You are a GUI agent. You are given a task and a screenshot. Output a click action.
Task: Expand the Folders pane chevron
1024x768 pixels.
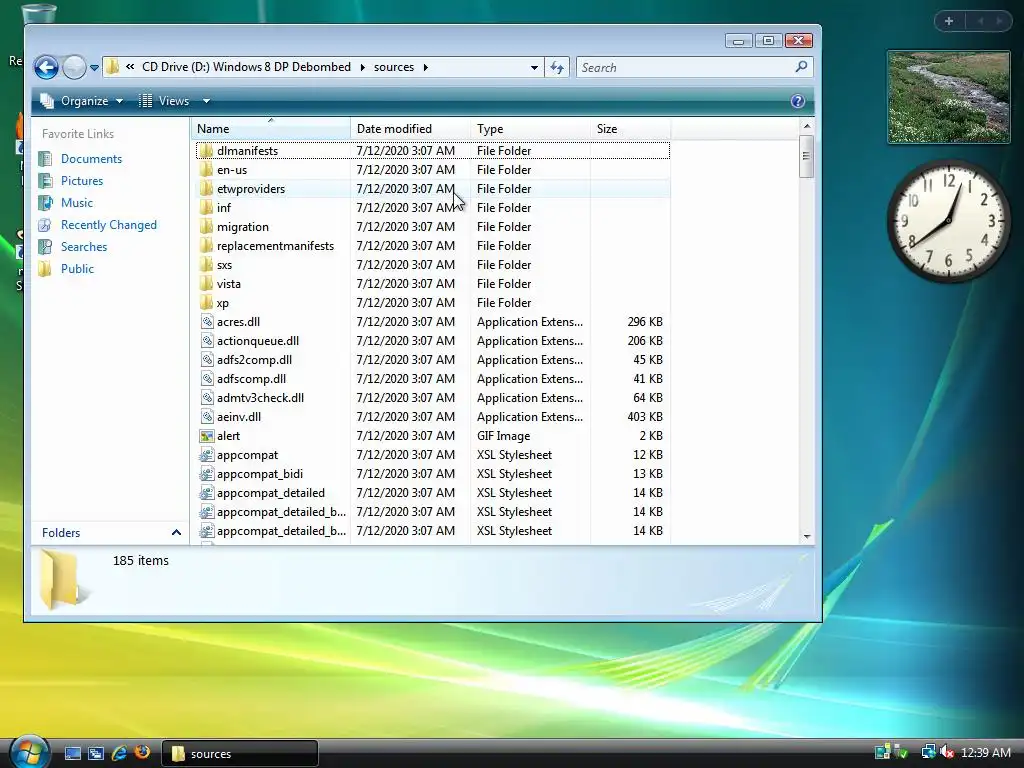[x=176, y=532]
